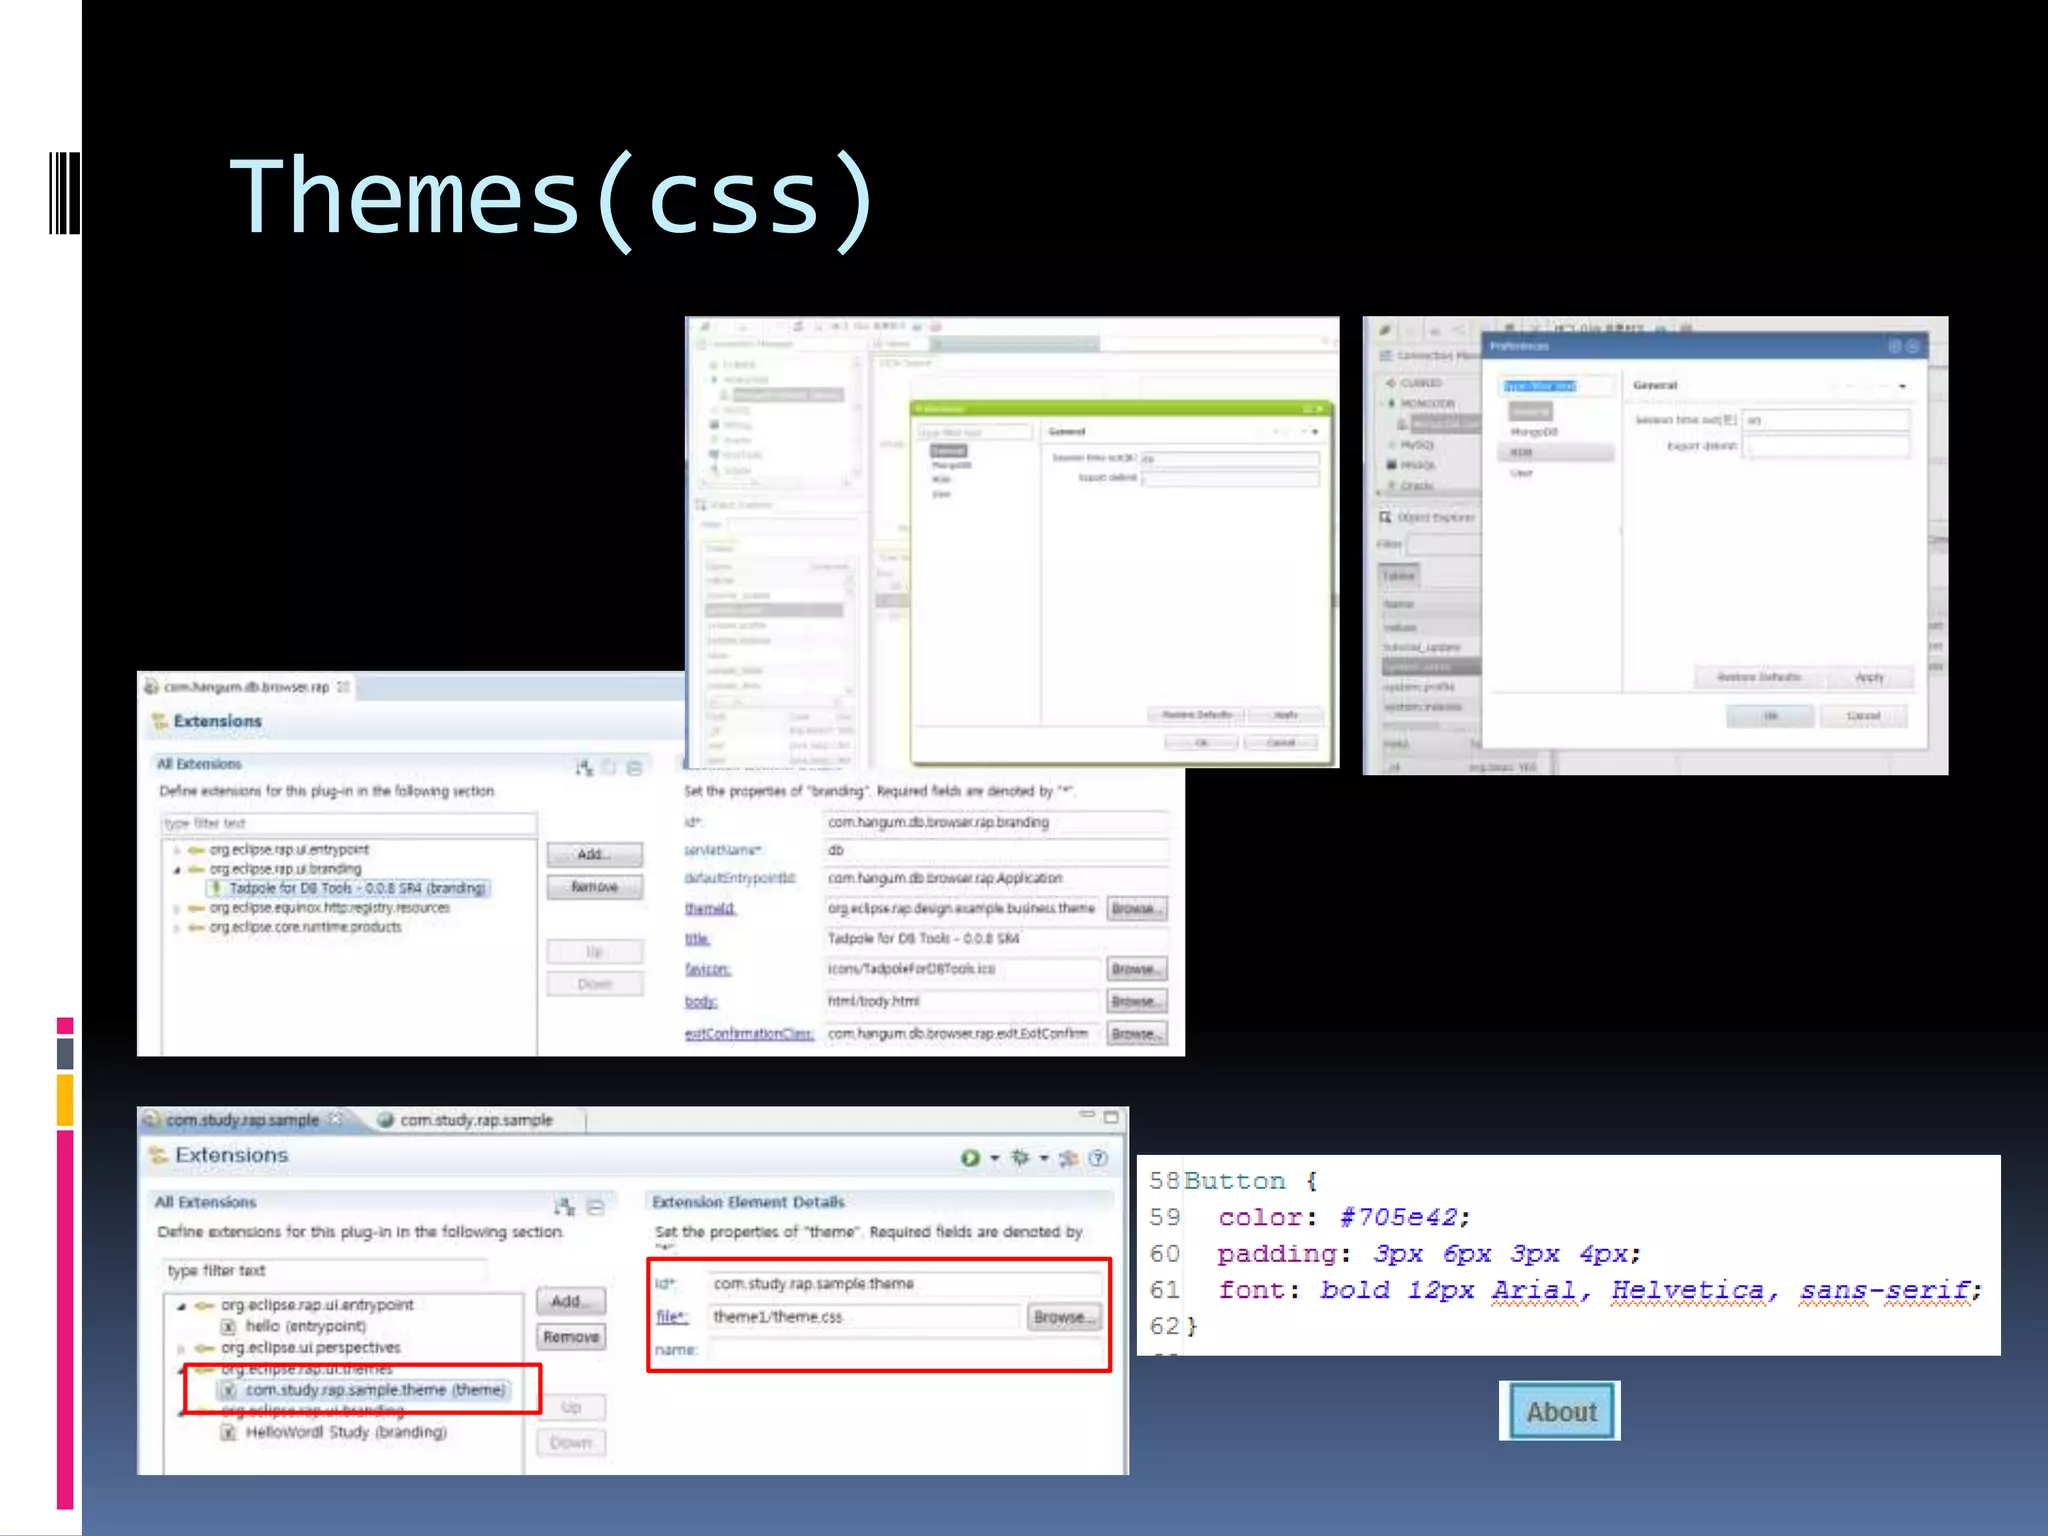
Task: Switch to com.hangum.db.browser.rap editor tab
Action: click(246, 687)
